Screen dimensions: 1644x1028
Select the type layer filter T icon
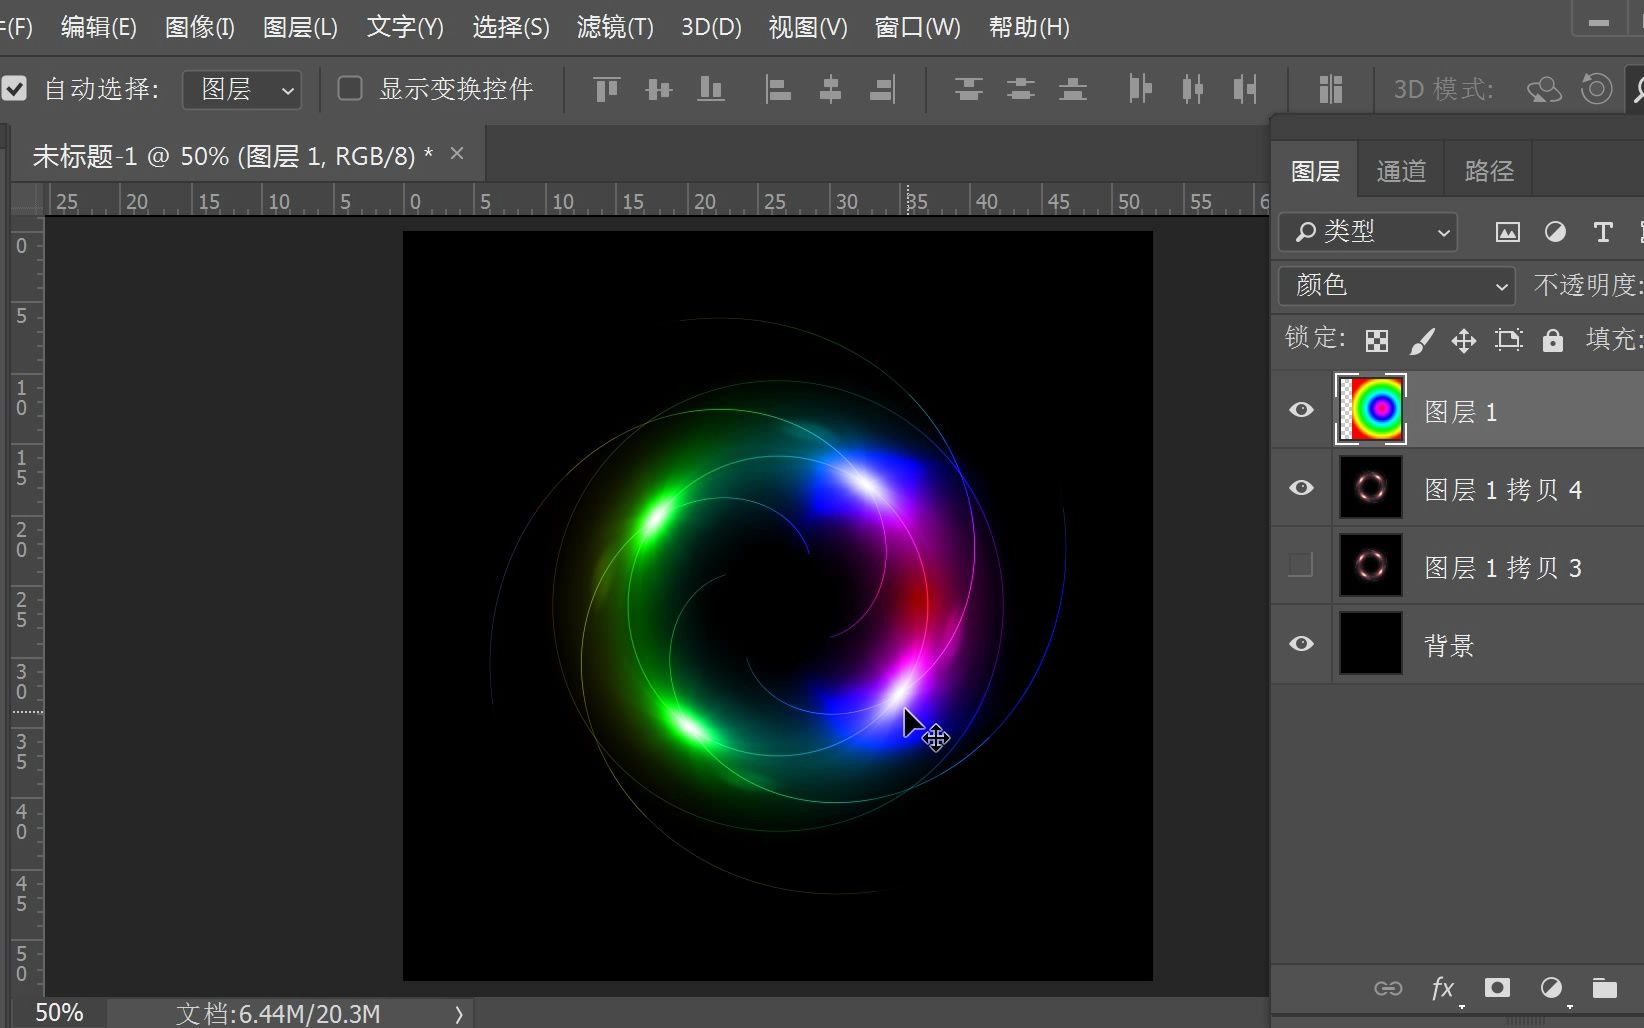pos(1602,232)
